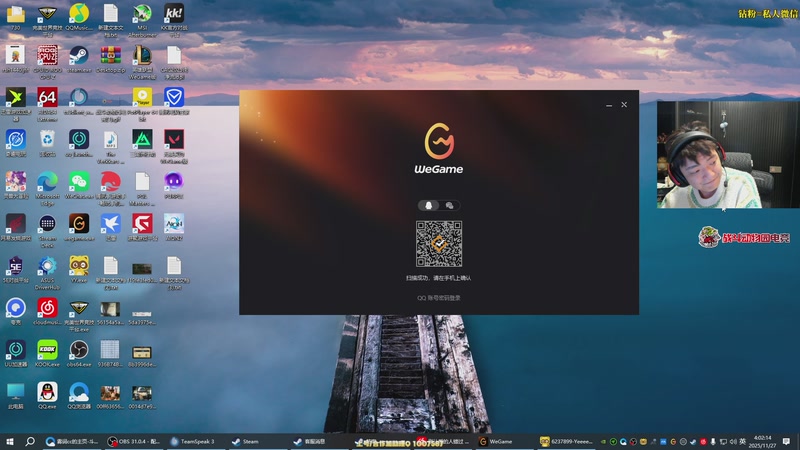This screenshot has height=450, width=800.
Task: Open the YY.exe desktop shortcut
Action: (79, 270)
